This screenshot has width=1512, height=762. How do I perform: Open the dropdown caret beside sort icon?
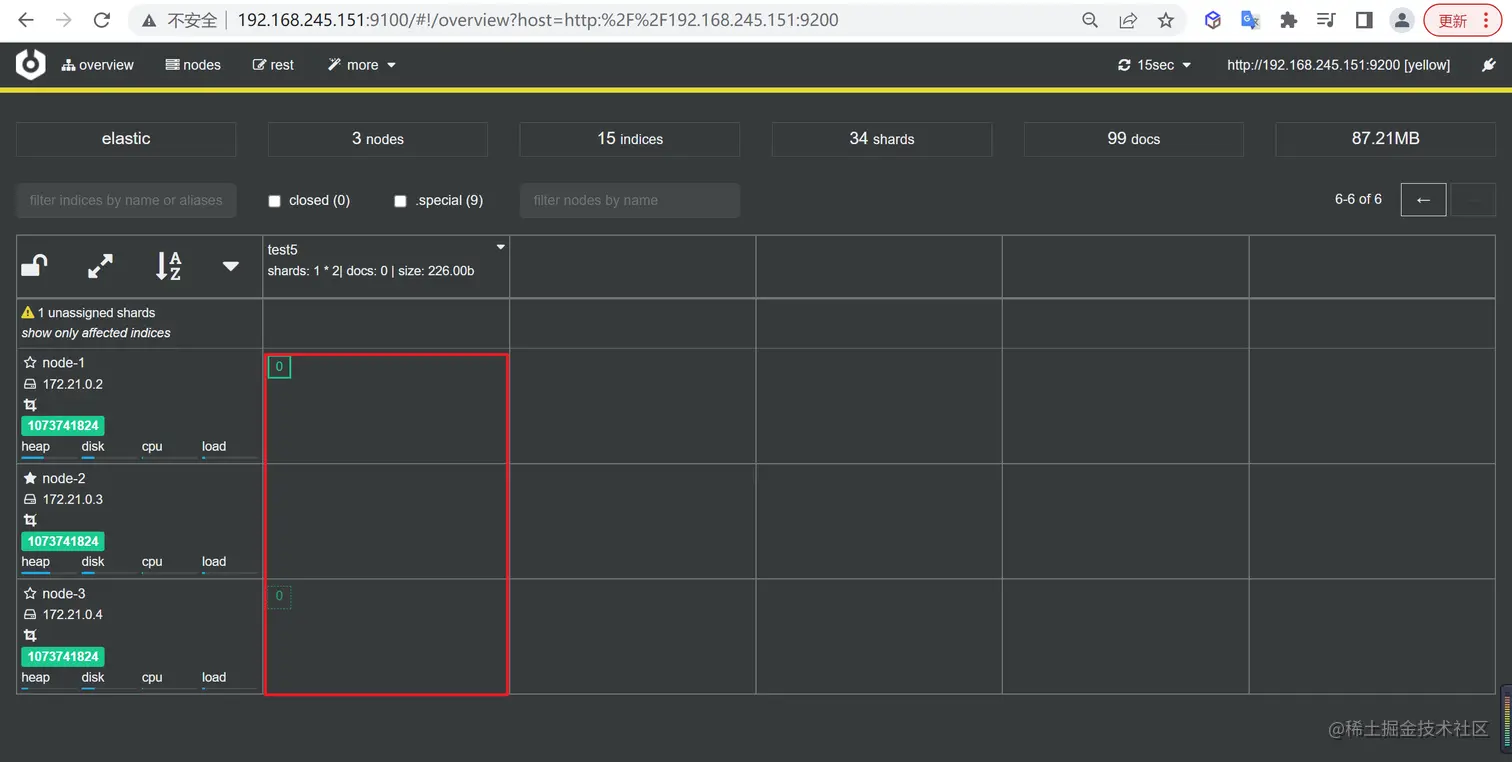click(231, 266)
